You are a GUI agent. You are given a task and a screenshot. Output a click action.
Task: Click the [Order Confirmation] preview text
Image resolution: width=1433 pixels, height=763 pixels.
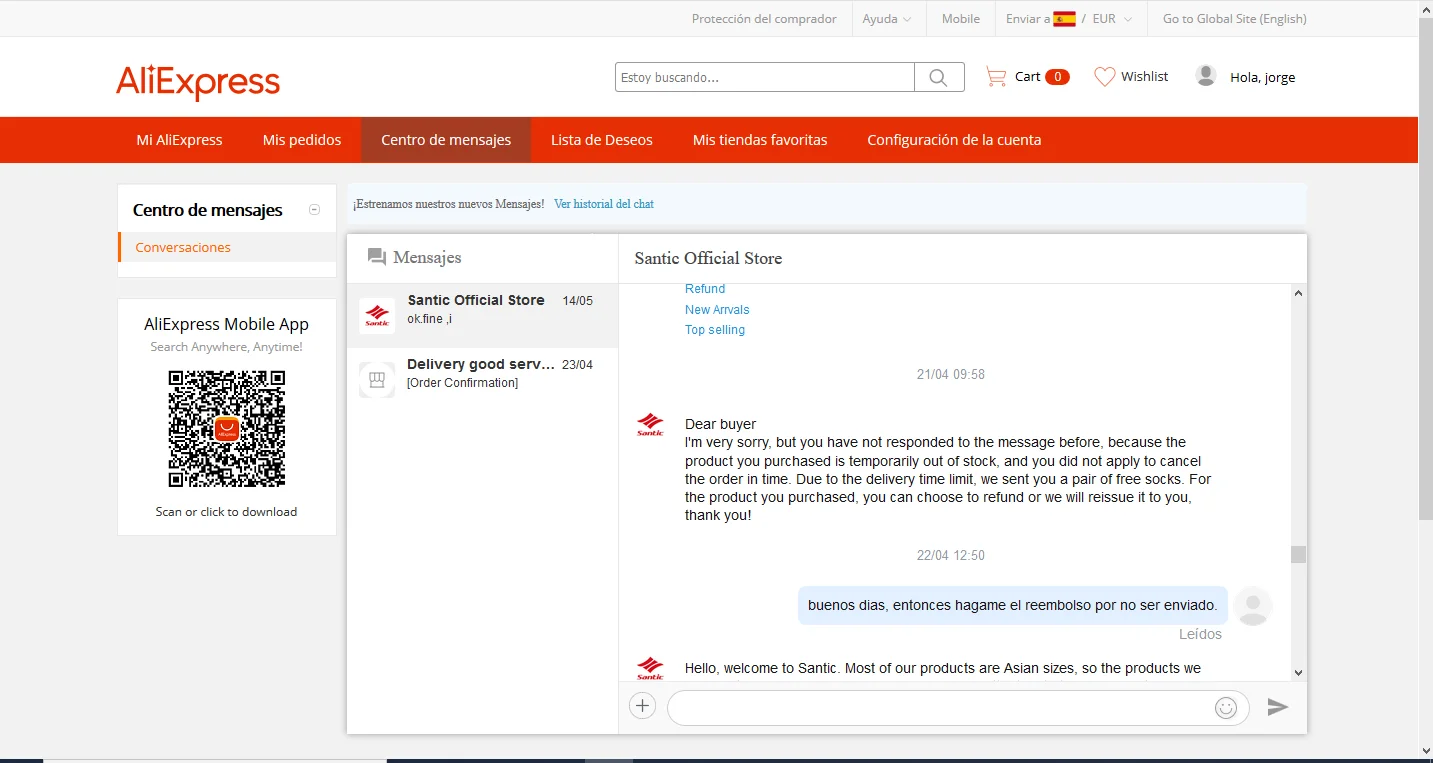coord(462,383)
